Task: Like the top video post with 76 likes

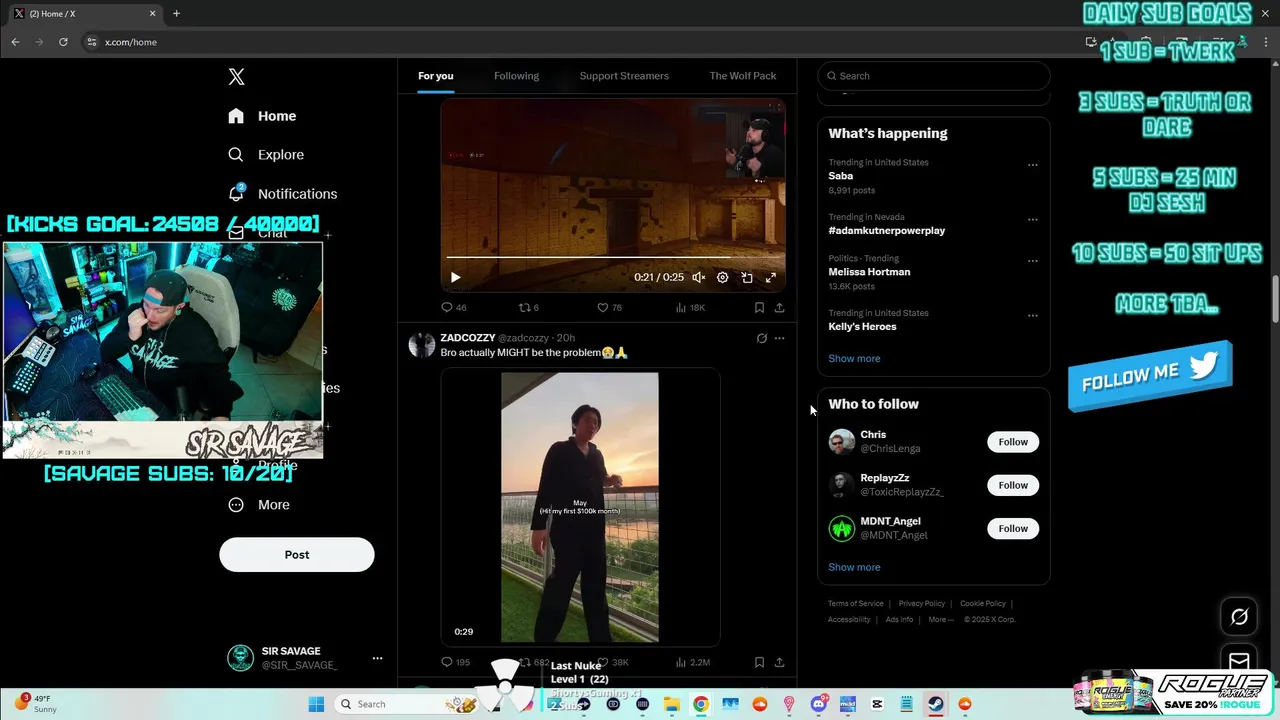Action: tap(609, 308)
